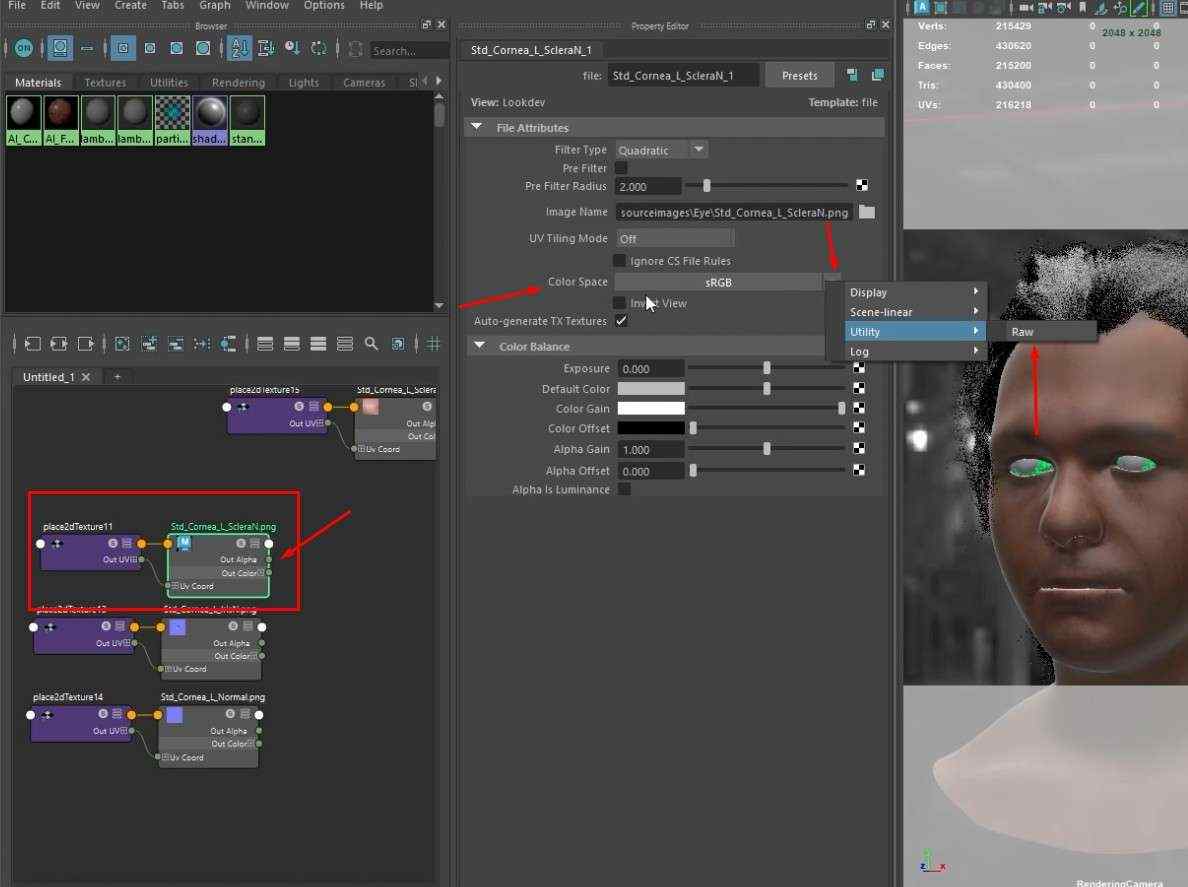Viewport: 1188px width, 887px height.
Task: Click in the Browser Search field
Action: coord(410,51)
